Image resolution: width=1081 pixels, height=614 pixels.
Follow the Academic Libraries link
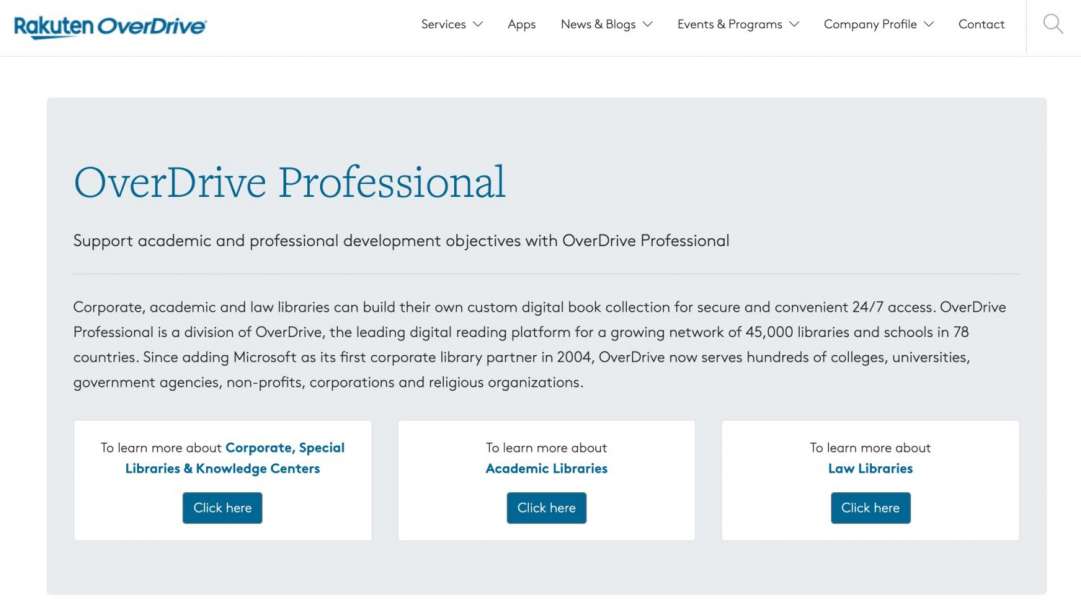click(546, 468)
